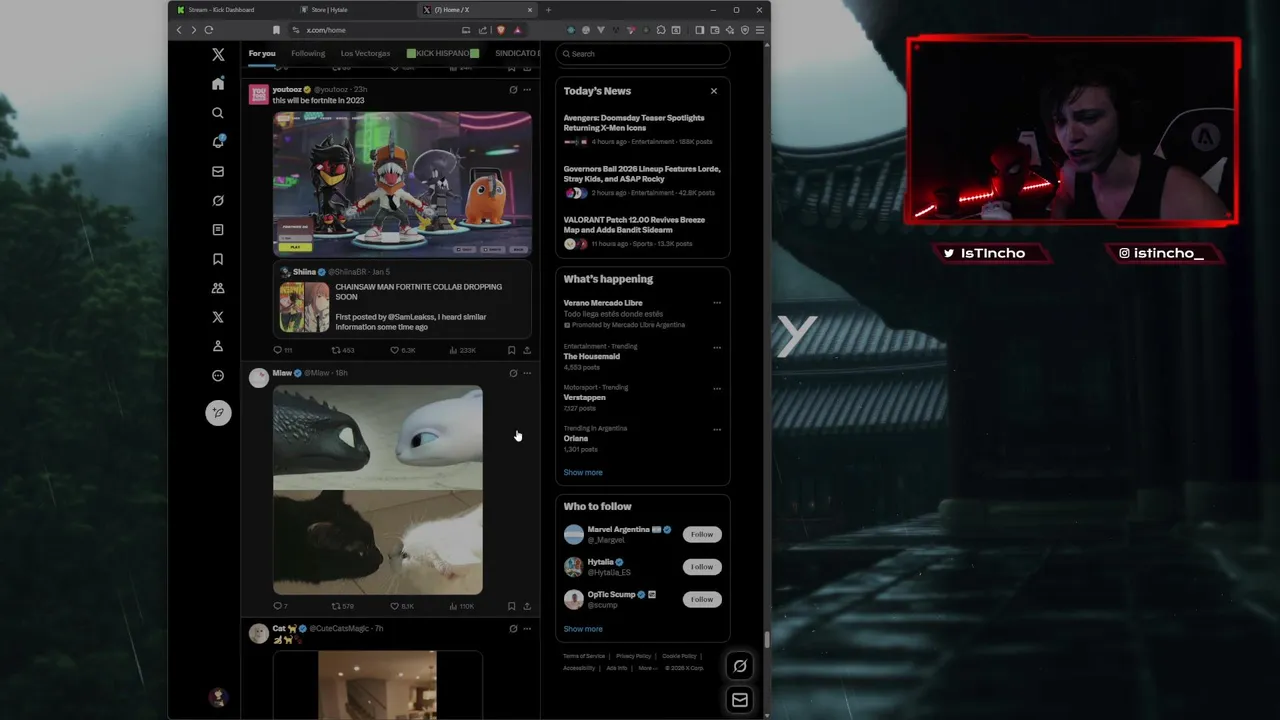Open Lists icon in sidebar
The height and width of the screenshot is (720, 1280).
click(218, 230)
